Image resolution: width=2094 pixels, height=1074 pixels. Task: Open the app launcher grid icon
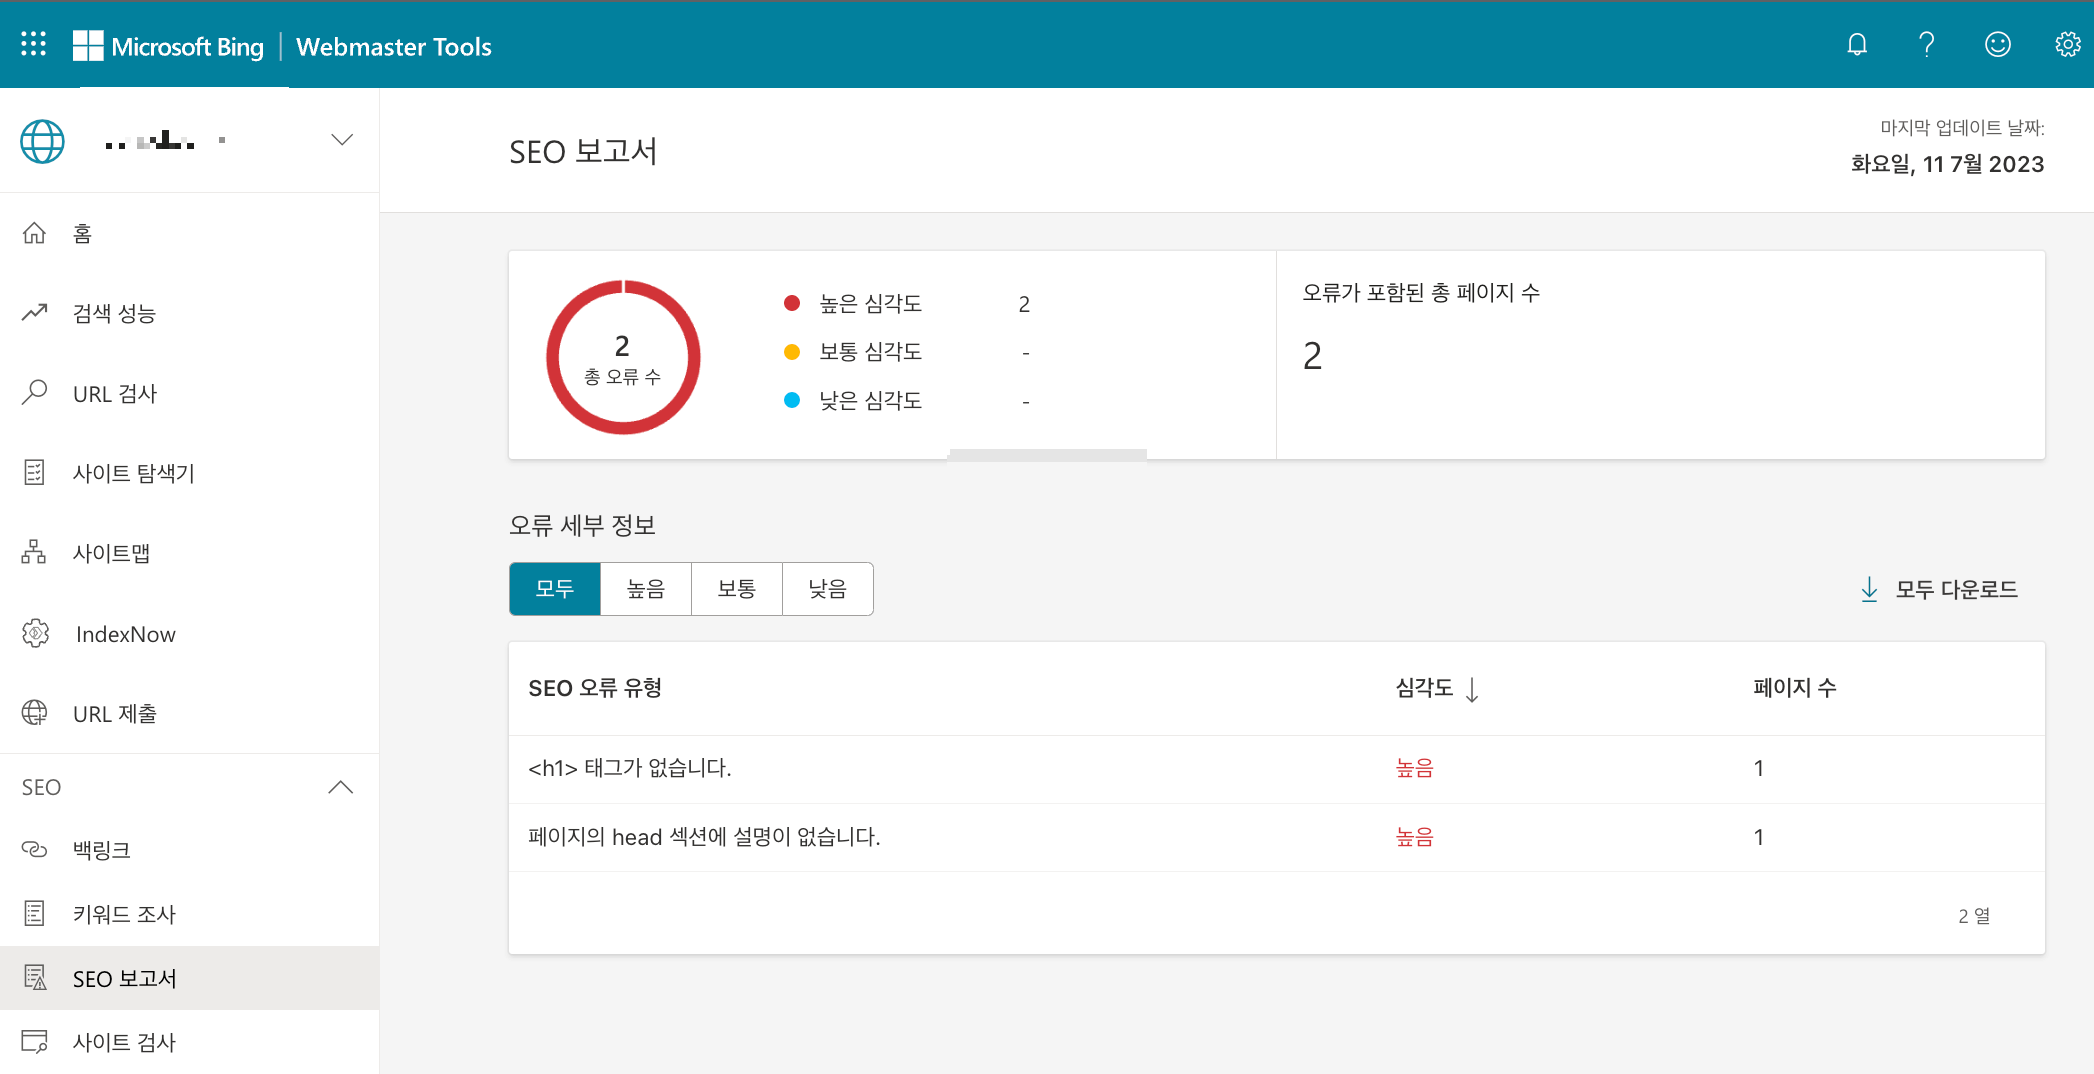[x=33, y=44]
